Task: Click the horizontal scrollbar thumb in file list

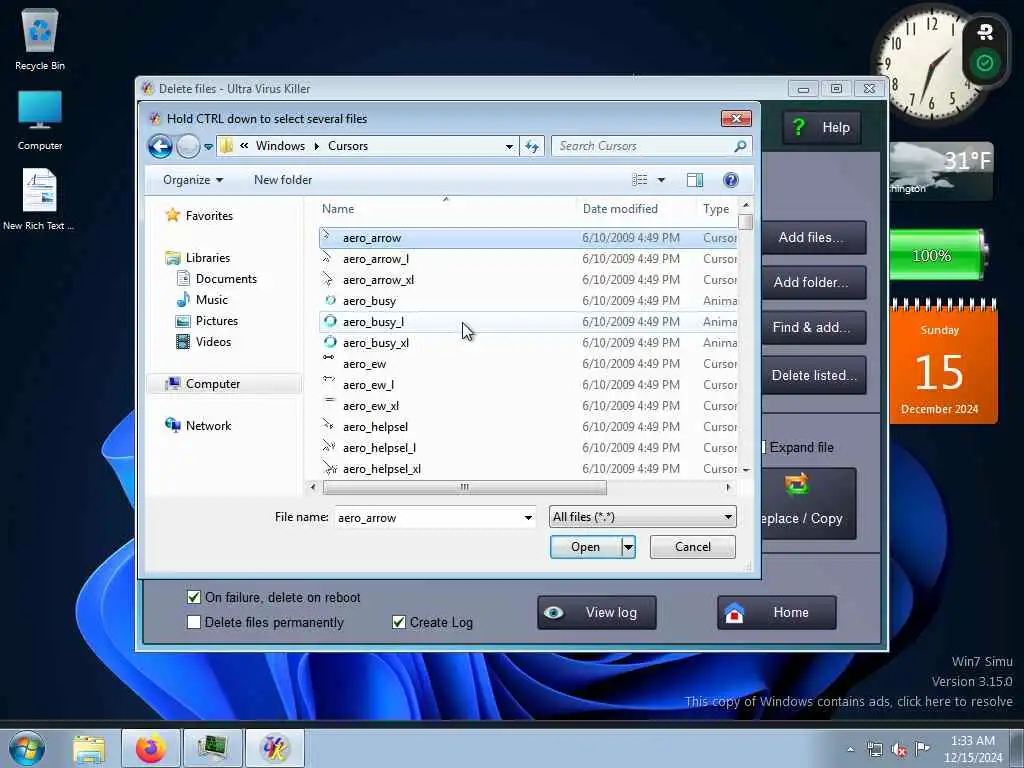Action: [464, 487]
